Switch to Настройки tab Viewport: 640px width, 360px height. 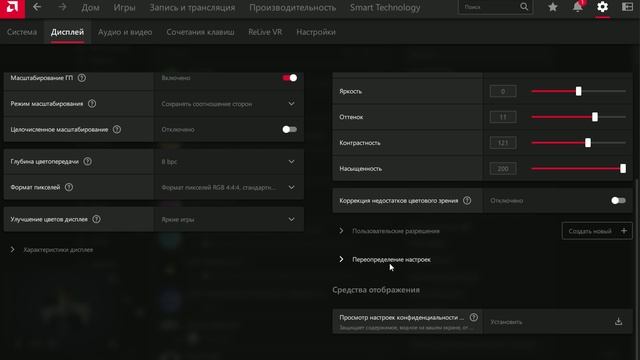(x=316, y=32)
